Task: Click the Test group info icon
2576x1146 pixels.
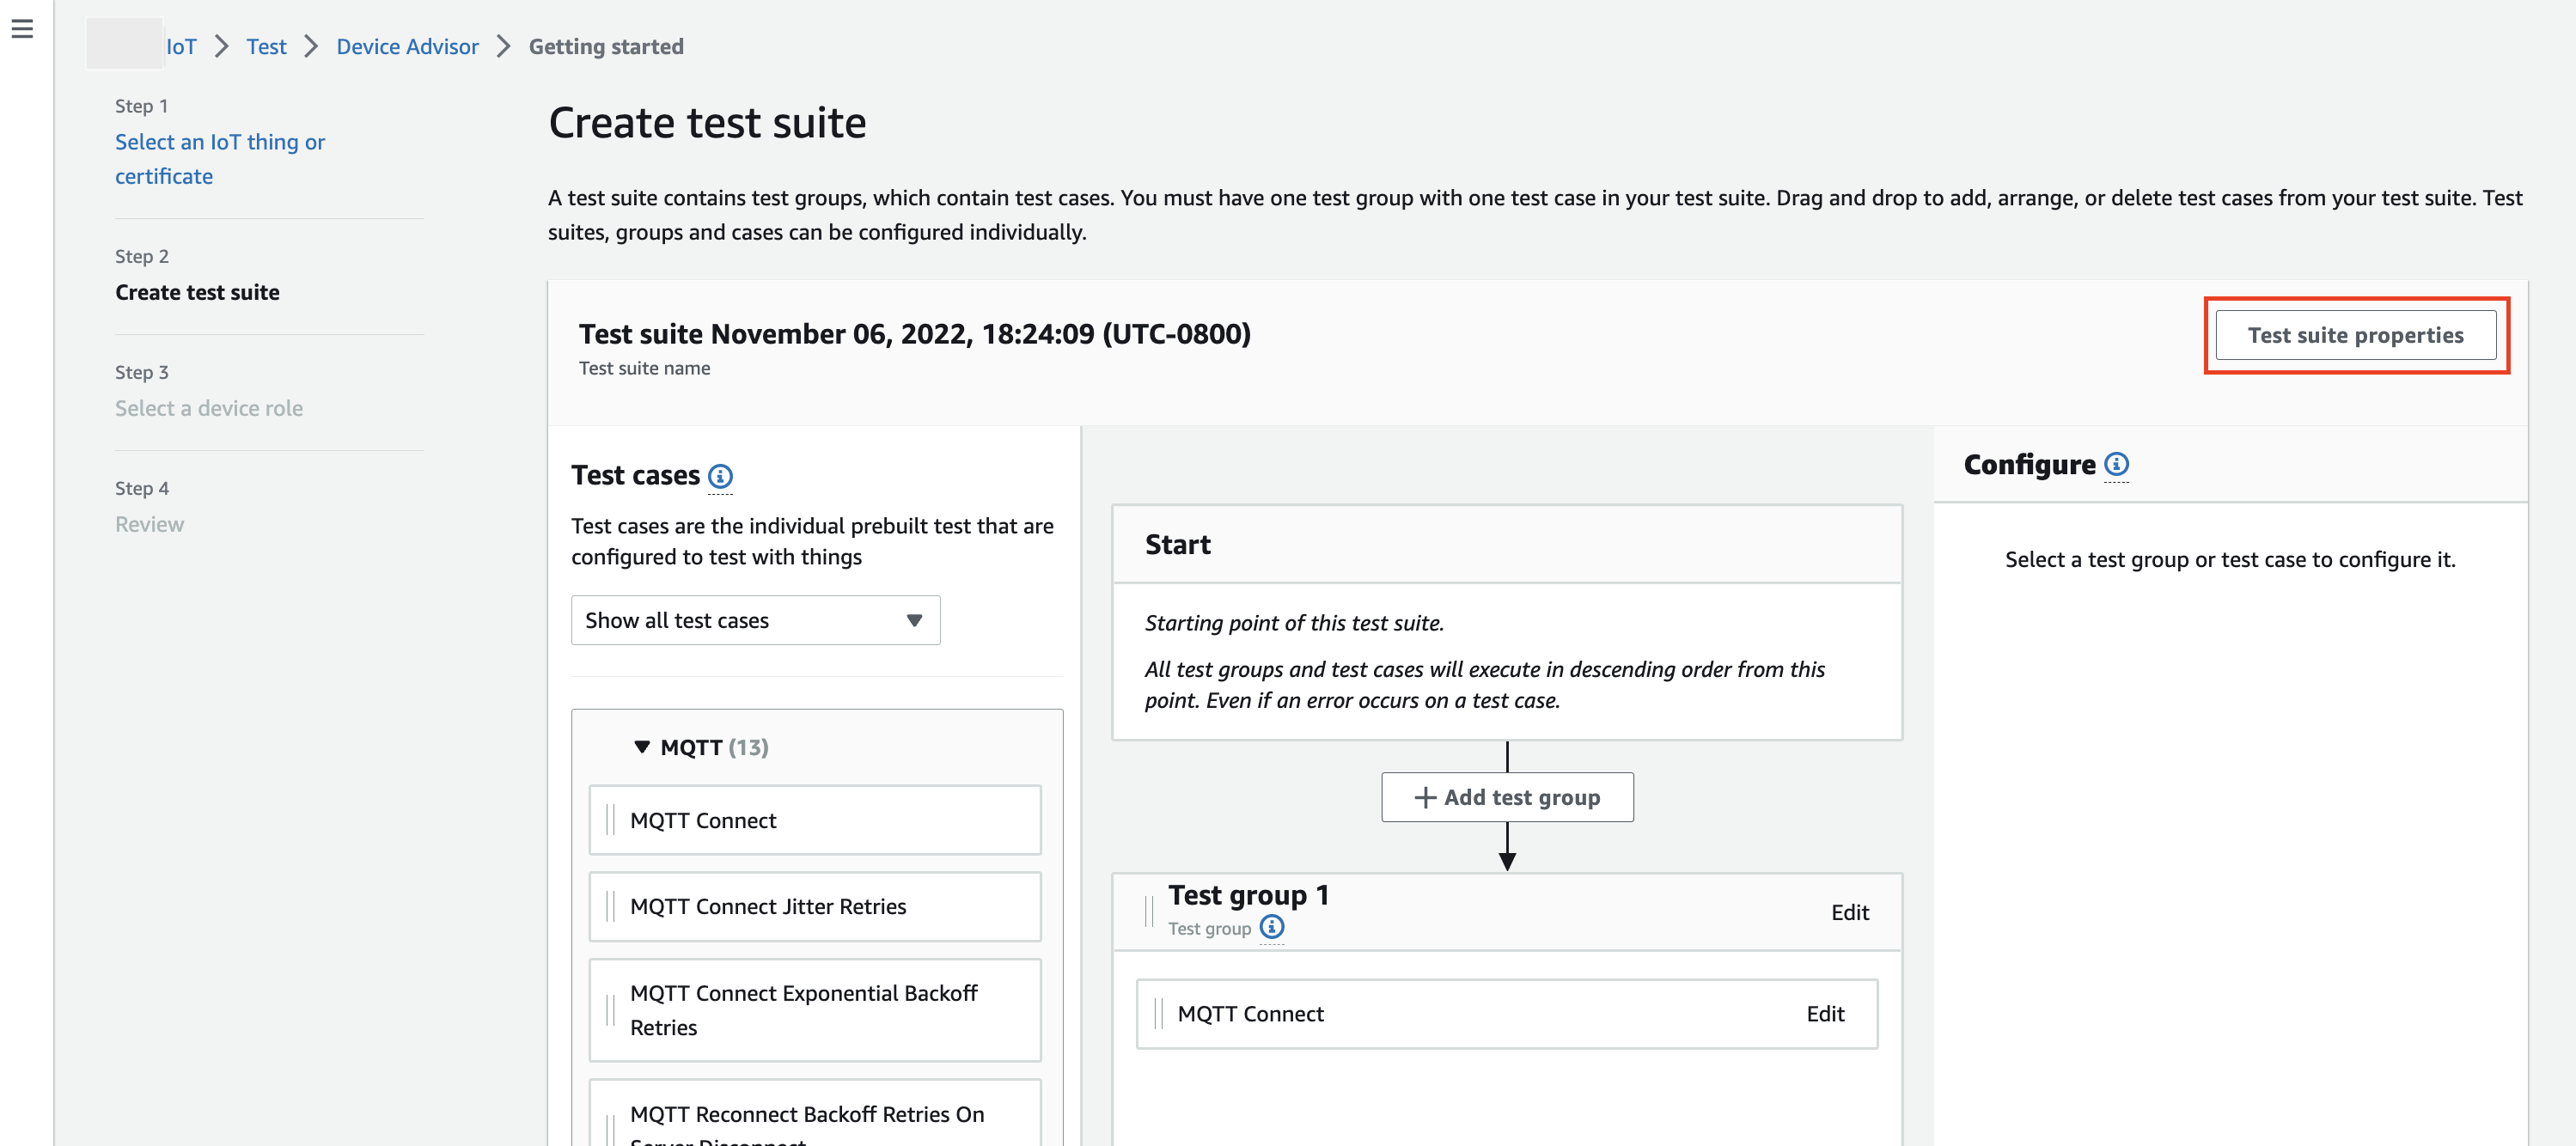Action: click(1271, 927)
